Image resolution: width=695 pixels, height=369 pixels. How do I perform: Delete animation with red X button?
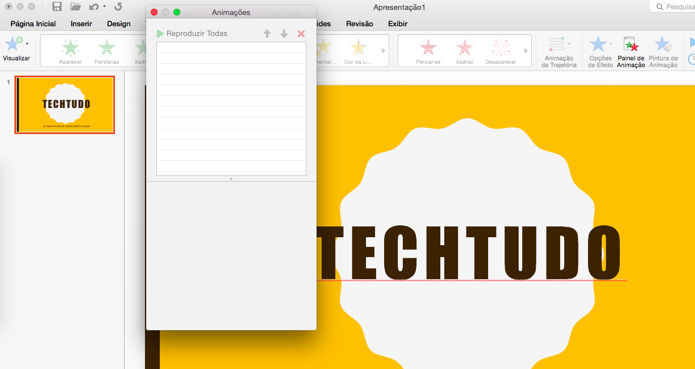click(x=301, y=34)
